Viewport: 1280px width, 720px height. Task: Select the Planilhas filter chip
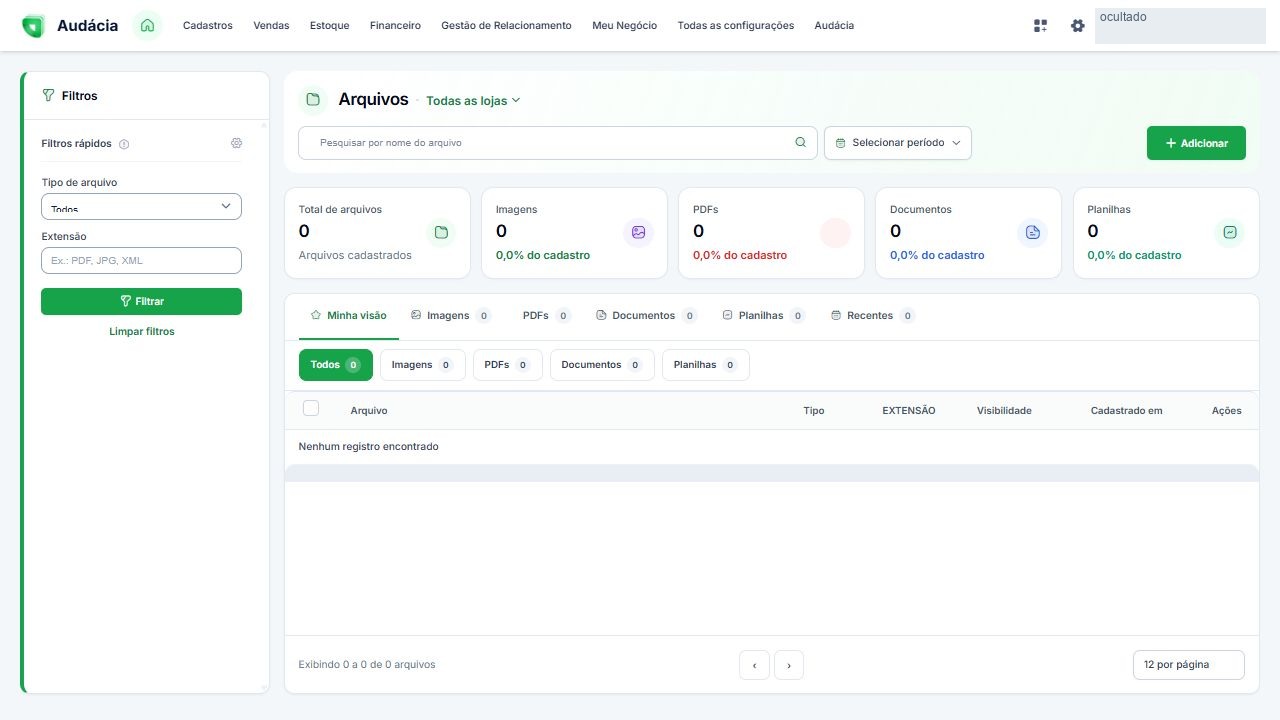tap(706, 365)
